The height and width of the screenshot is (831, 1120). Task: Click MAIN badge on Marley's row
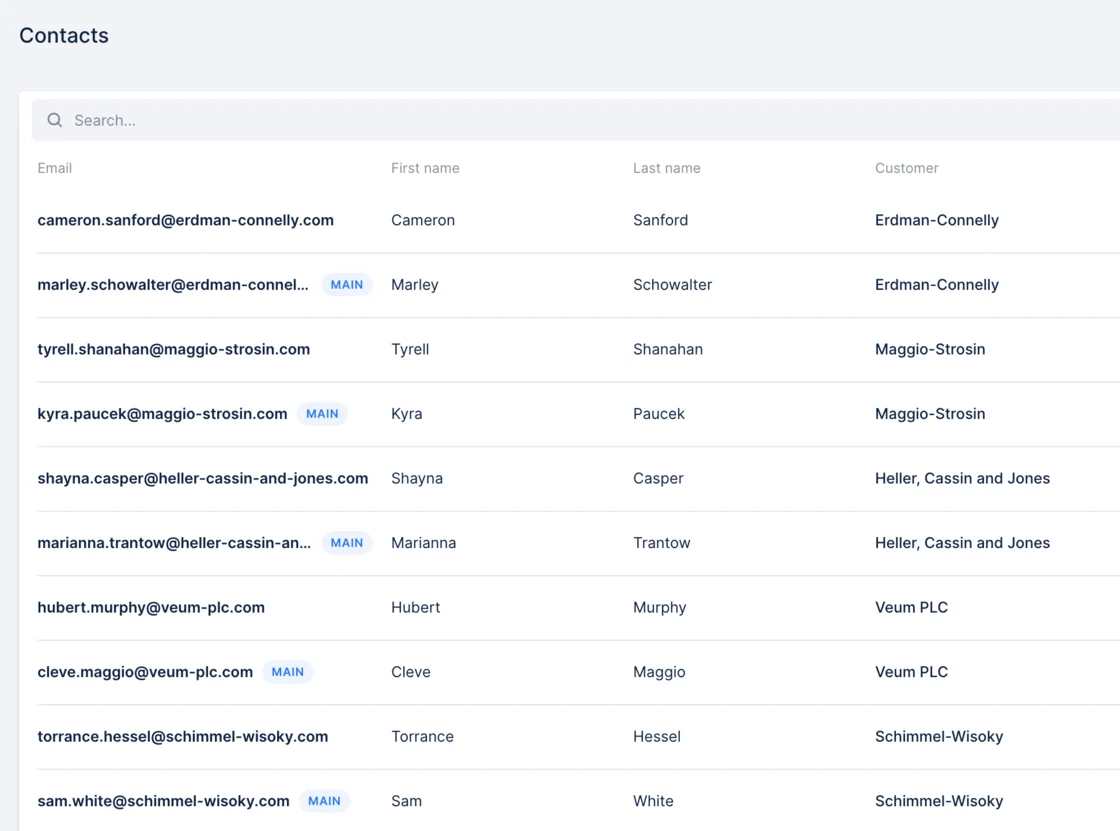click(x=346, y=284)
